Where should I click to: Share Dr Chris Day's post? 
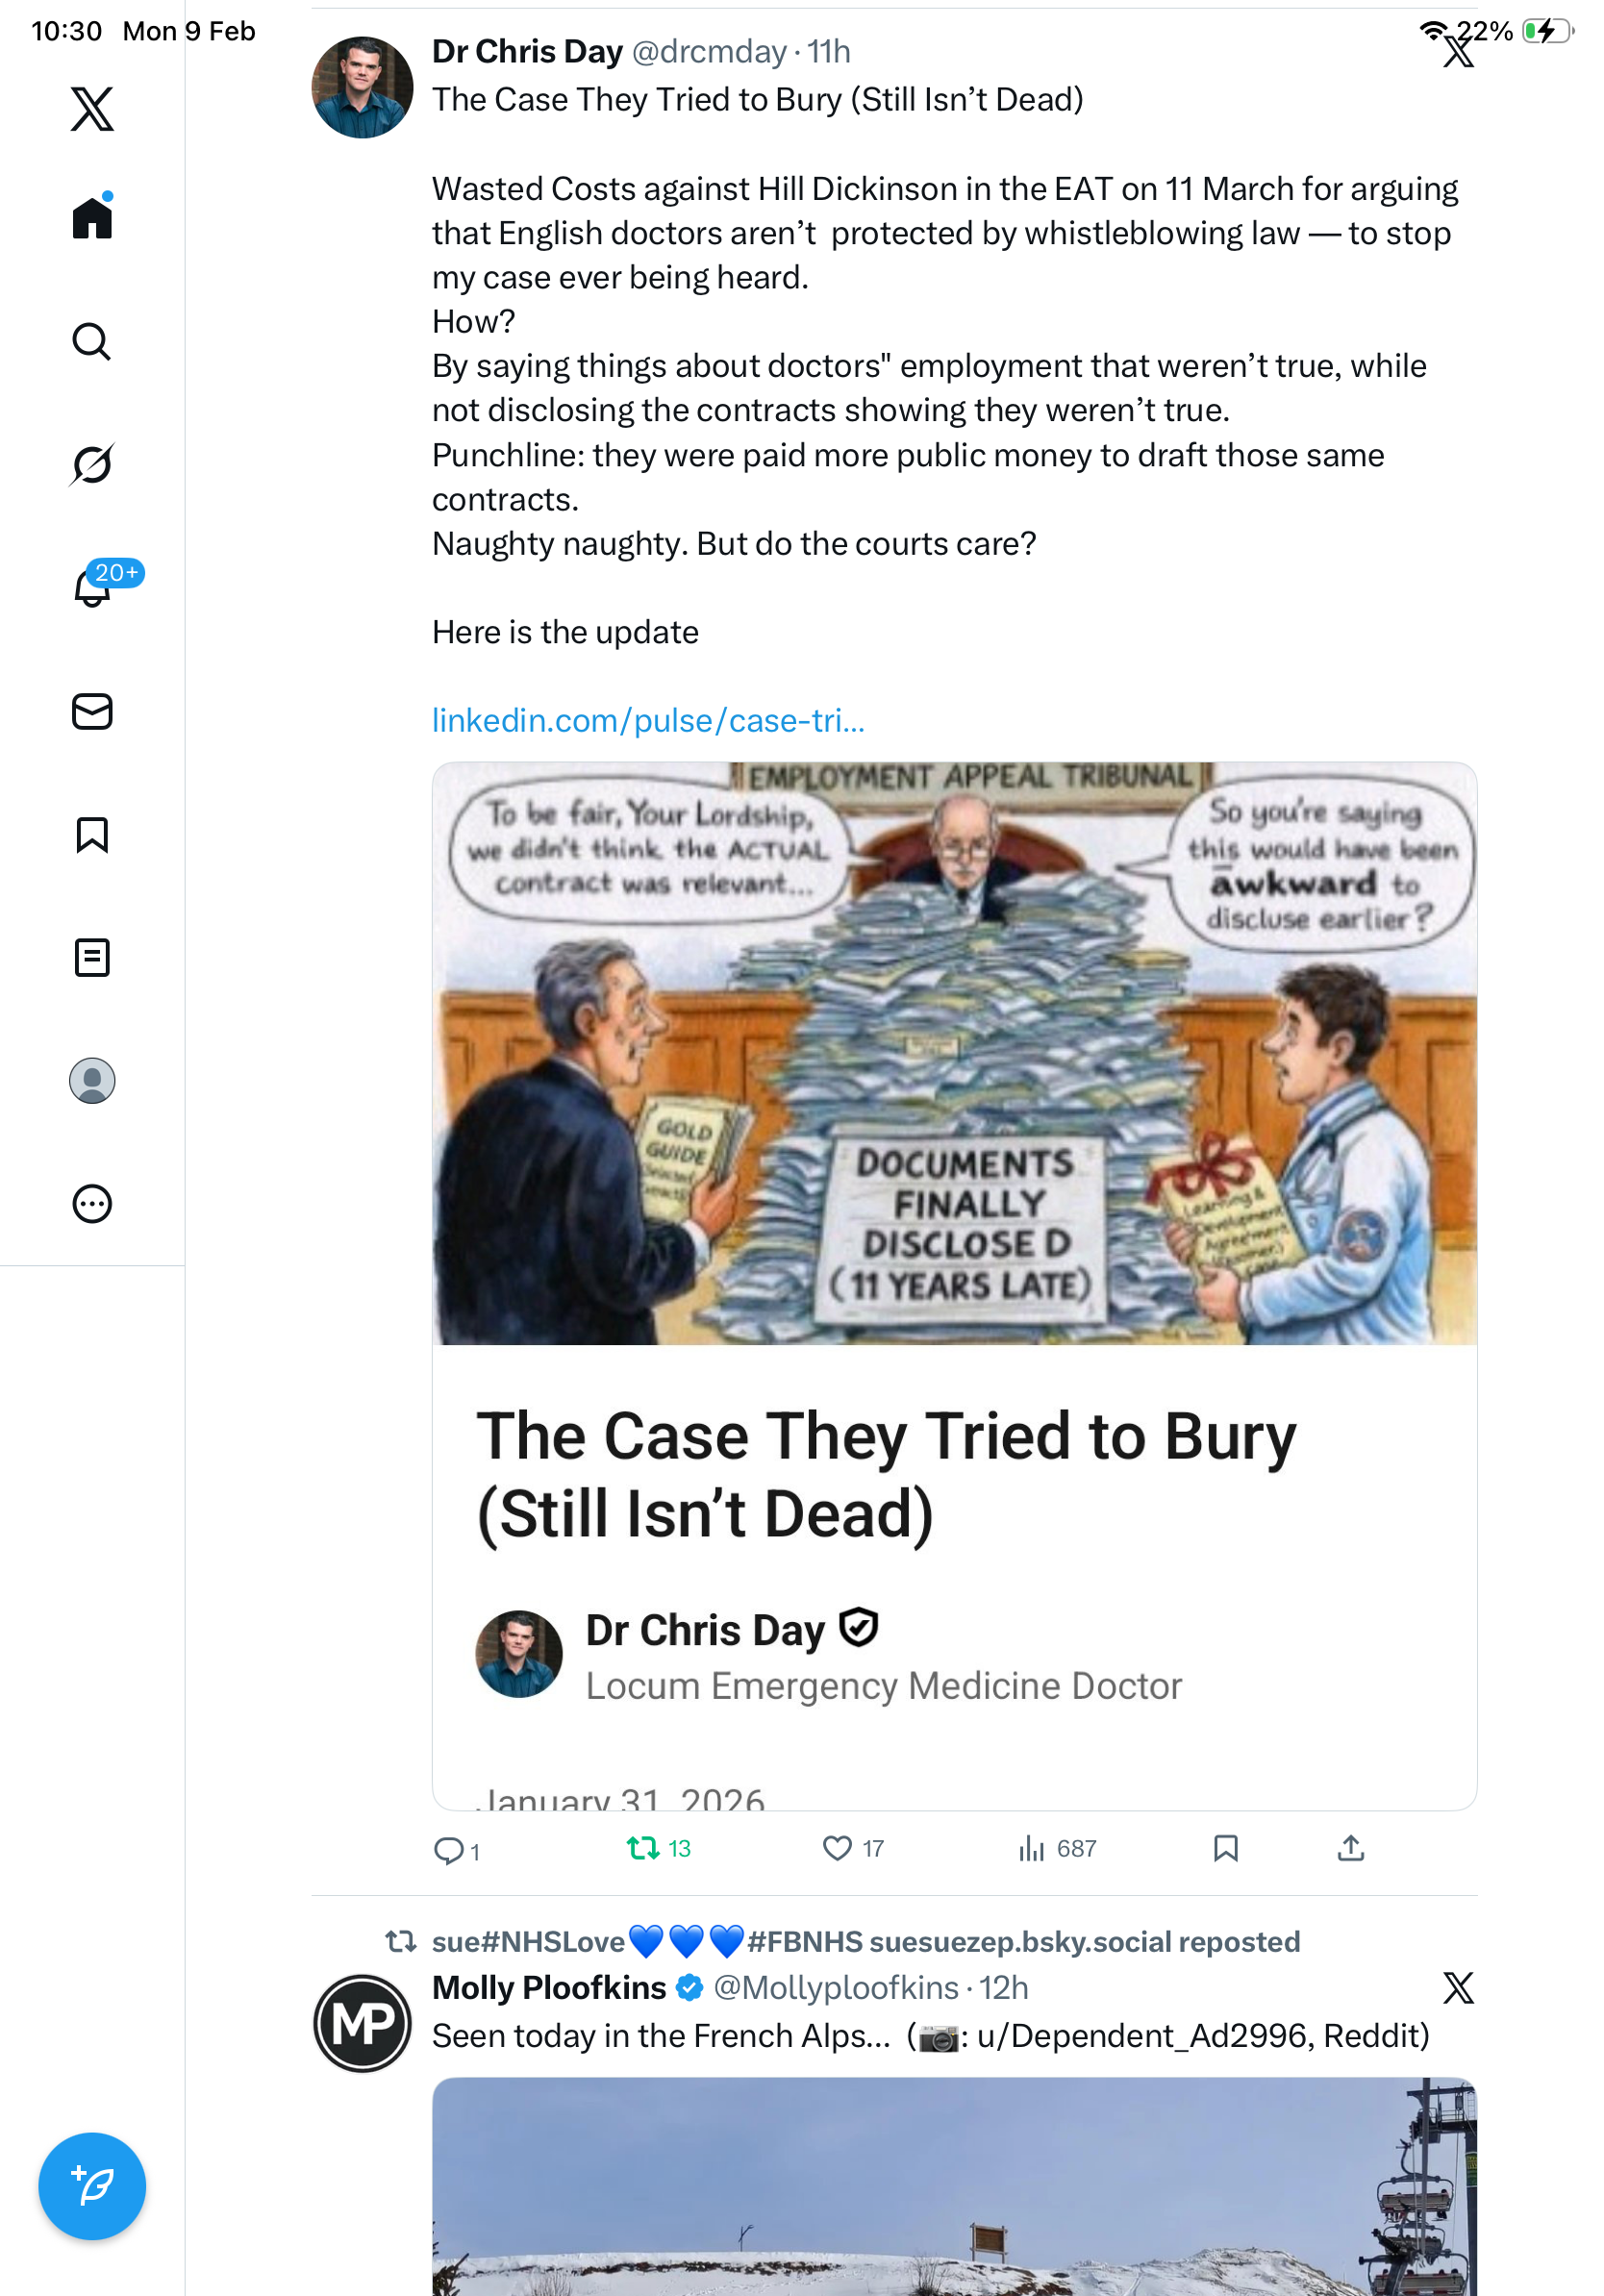pos(1350,1848)
